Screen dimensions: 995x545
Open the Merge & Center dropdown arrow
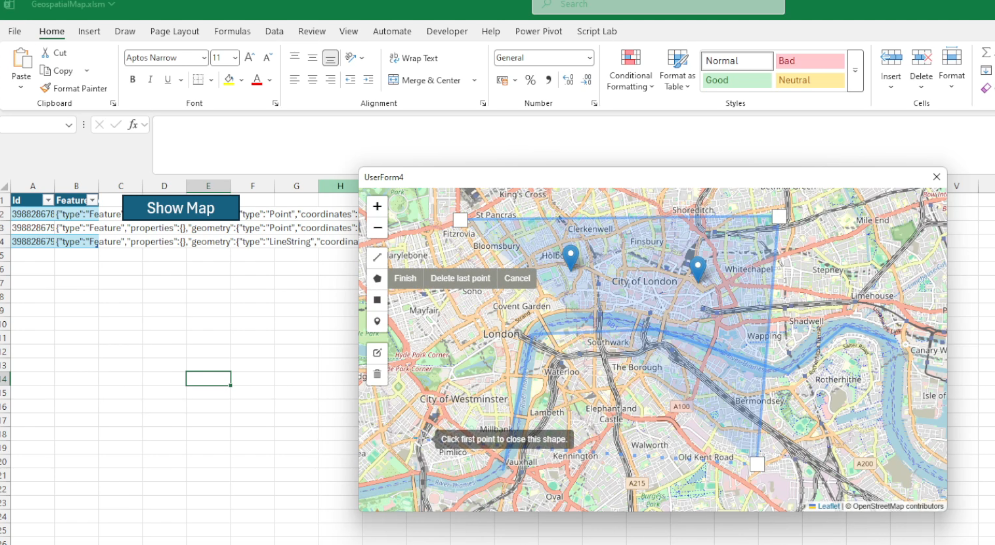[x=474, y=81]
